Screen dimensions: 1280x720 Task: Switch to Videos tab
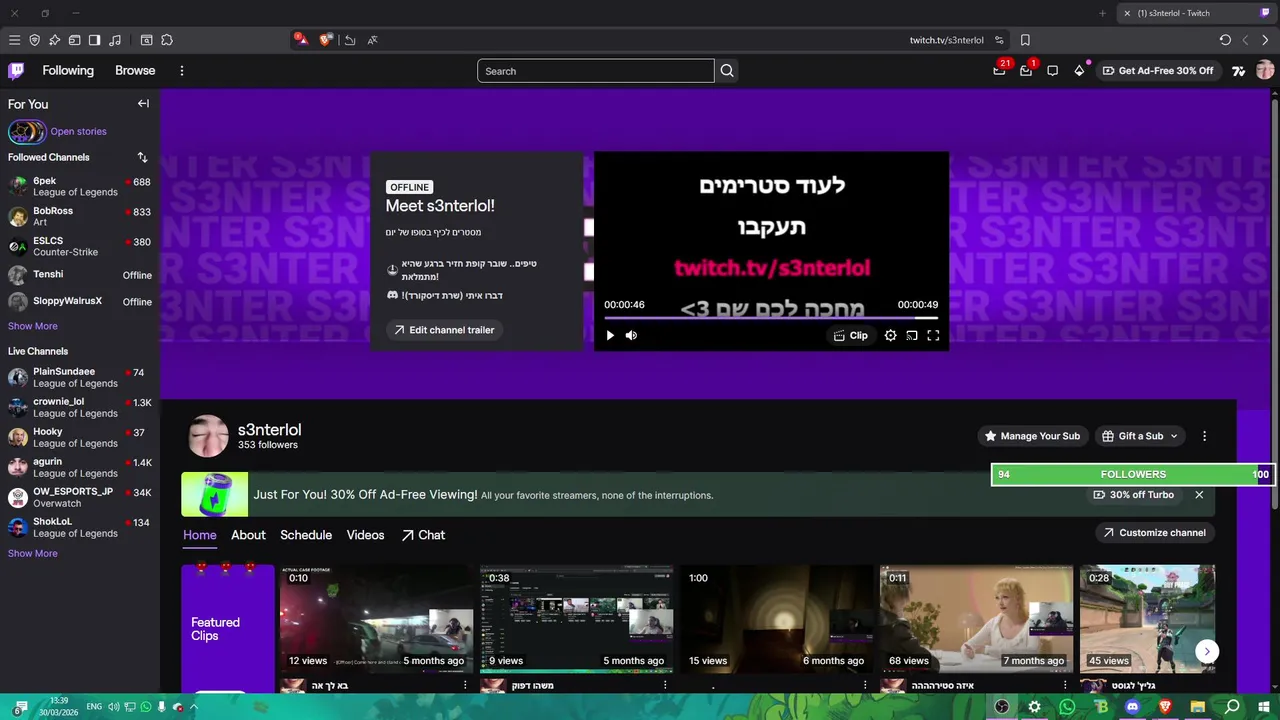click(365, 535)
